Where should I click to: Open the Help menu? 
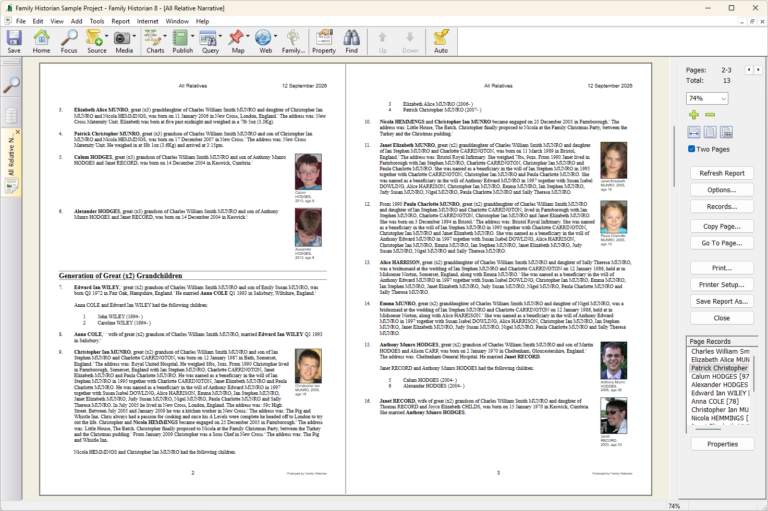pos(202,21)
